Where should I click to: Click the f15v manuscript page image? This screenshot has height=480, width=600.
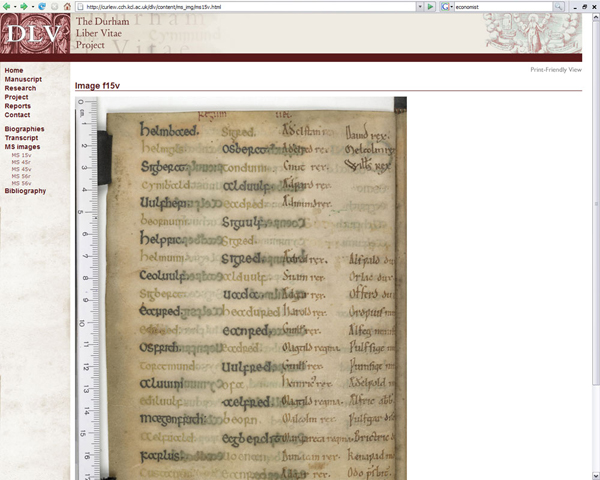pos(255,290)
